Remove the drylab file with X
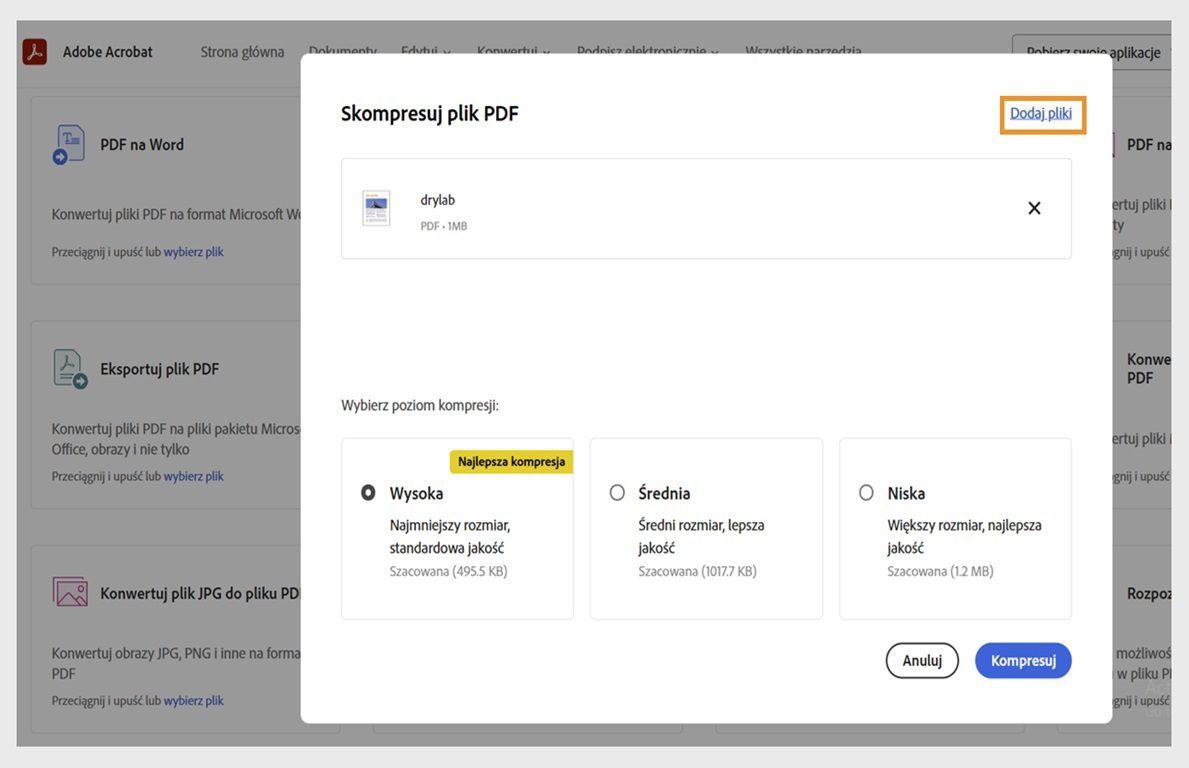Viewport: 1189px width, 768px height. coord(1034,208)
